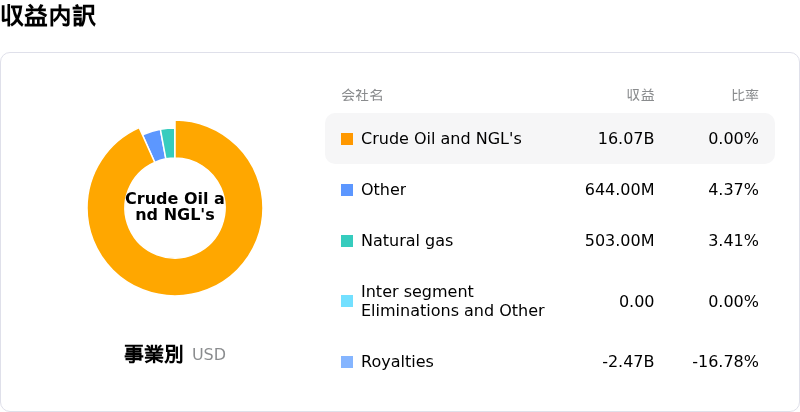The width and height of the screenshot is (800, 412).
Task: Click the 4.37% ratio value
Action: coord(734,190)
